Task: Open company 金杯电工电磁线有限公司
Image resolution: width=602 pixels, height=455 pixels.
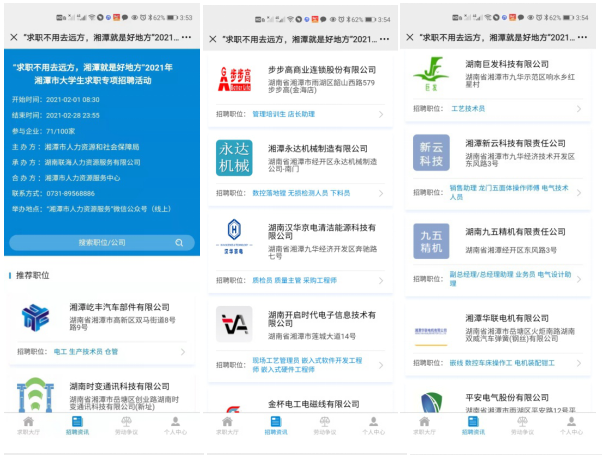Action: (x=314, y=404)
